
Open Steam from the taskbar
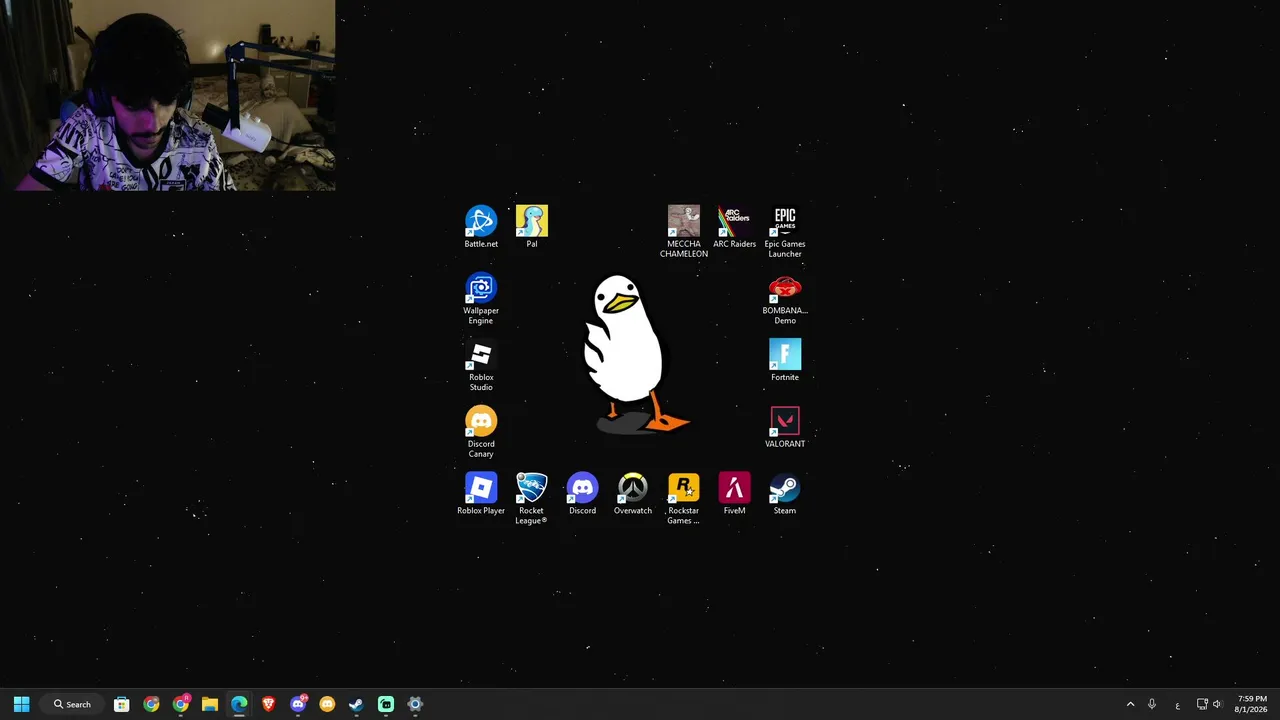(357, 704)
